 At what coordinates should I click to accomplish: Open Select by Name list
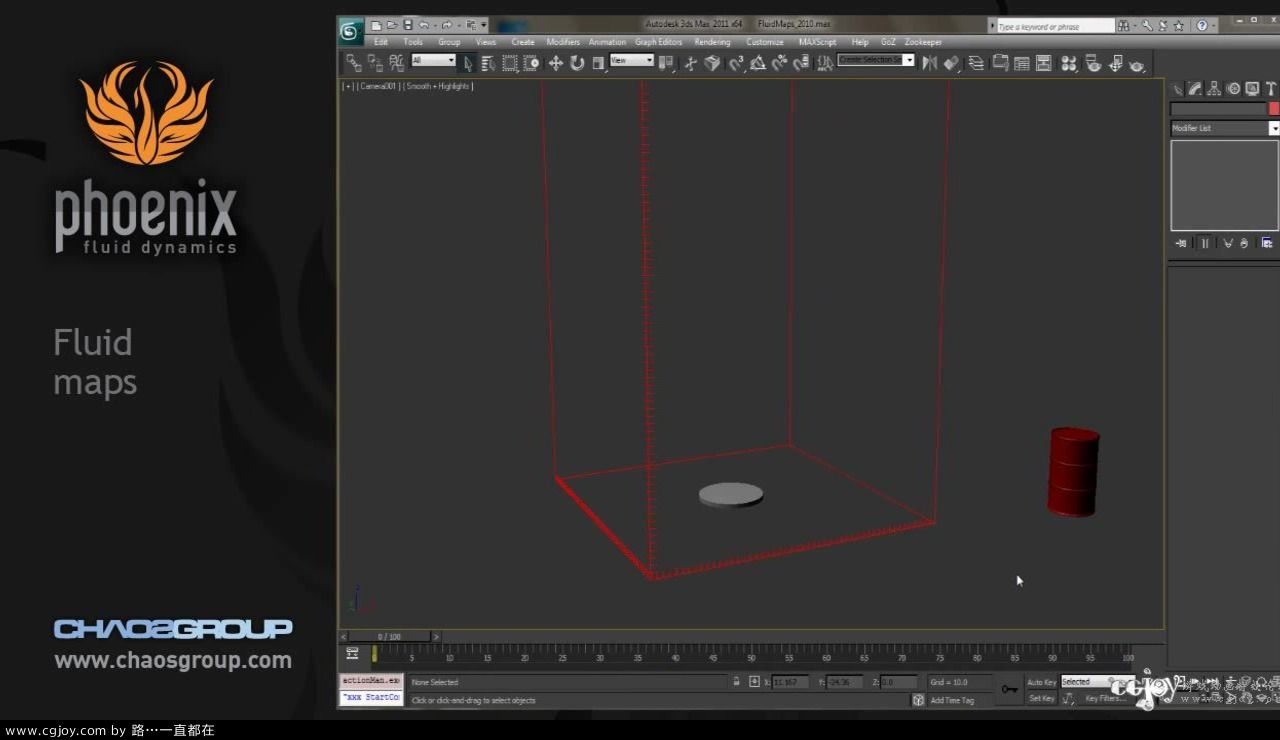click(x=488, y=63)
